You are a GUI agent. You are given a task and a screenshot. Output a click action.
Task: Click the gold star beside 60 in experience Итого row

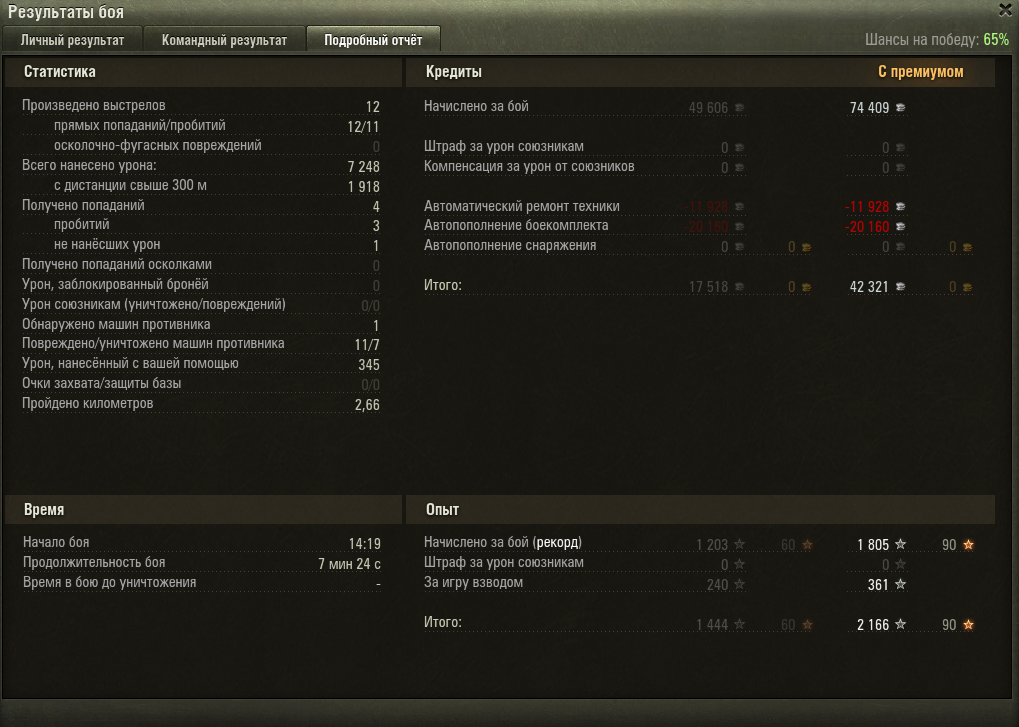click(x=807, y=624)
